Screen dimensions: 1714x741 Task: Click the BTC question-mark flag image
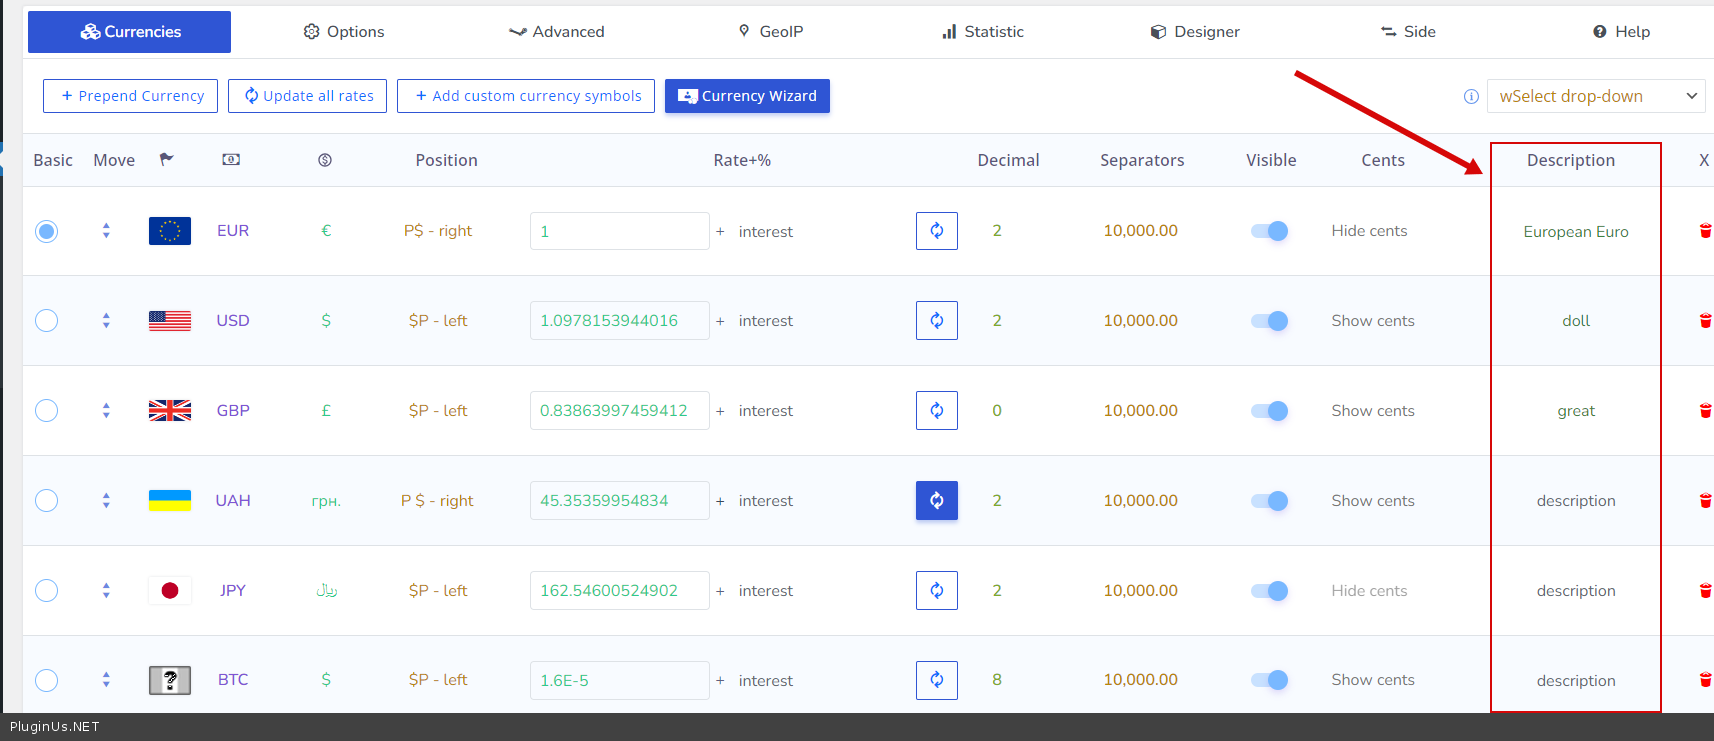pos(170,680)
